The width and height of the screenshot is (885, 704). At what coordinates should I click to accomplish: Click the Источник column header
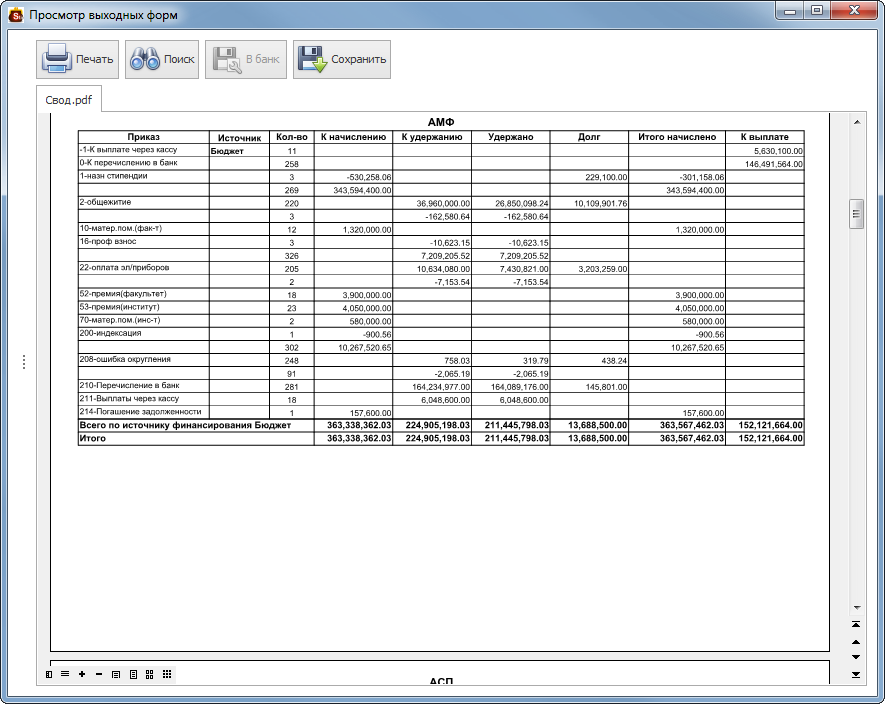[239, 137]
